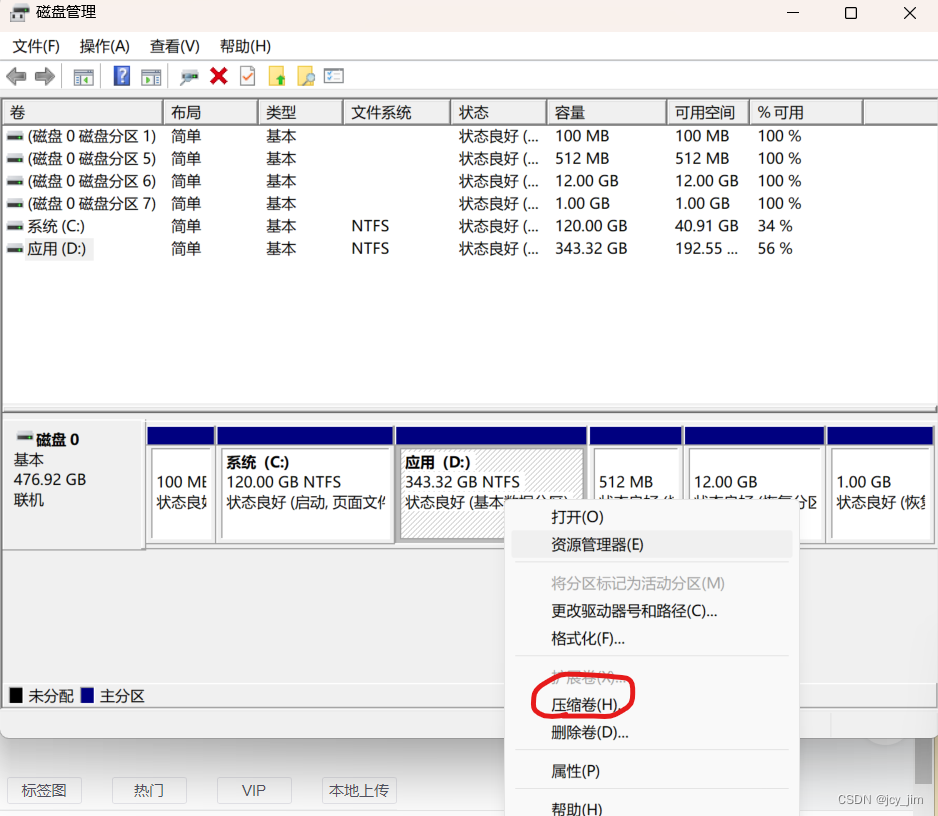Open 属性(P) from the context menu
Screen dimensions: 938x816
coord(652,771)
